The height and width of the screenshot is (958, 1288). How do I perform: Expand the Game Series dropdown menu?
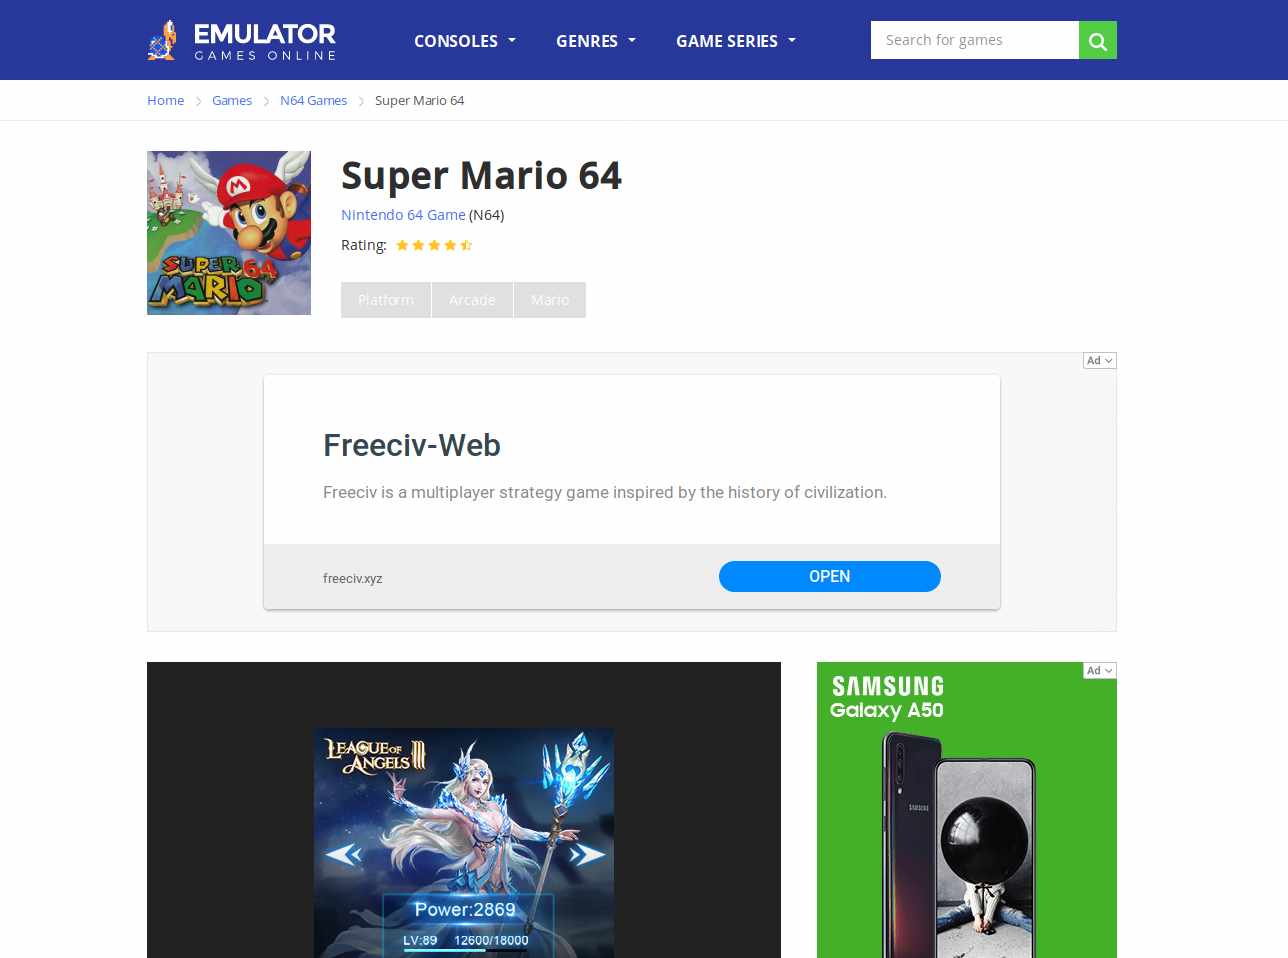point(736,41)
